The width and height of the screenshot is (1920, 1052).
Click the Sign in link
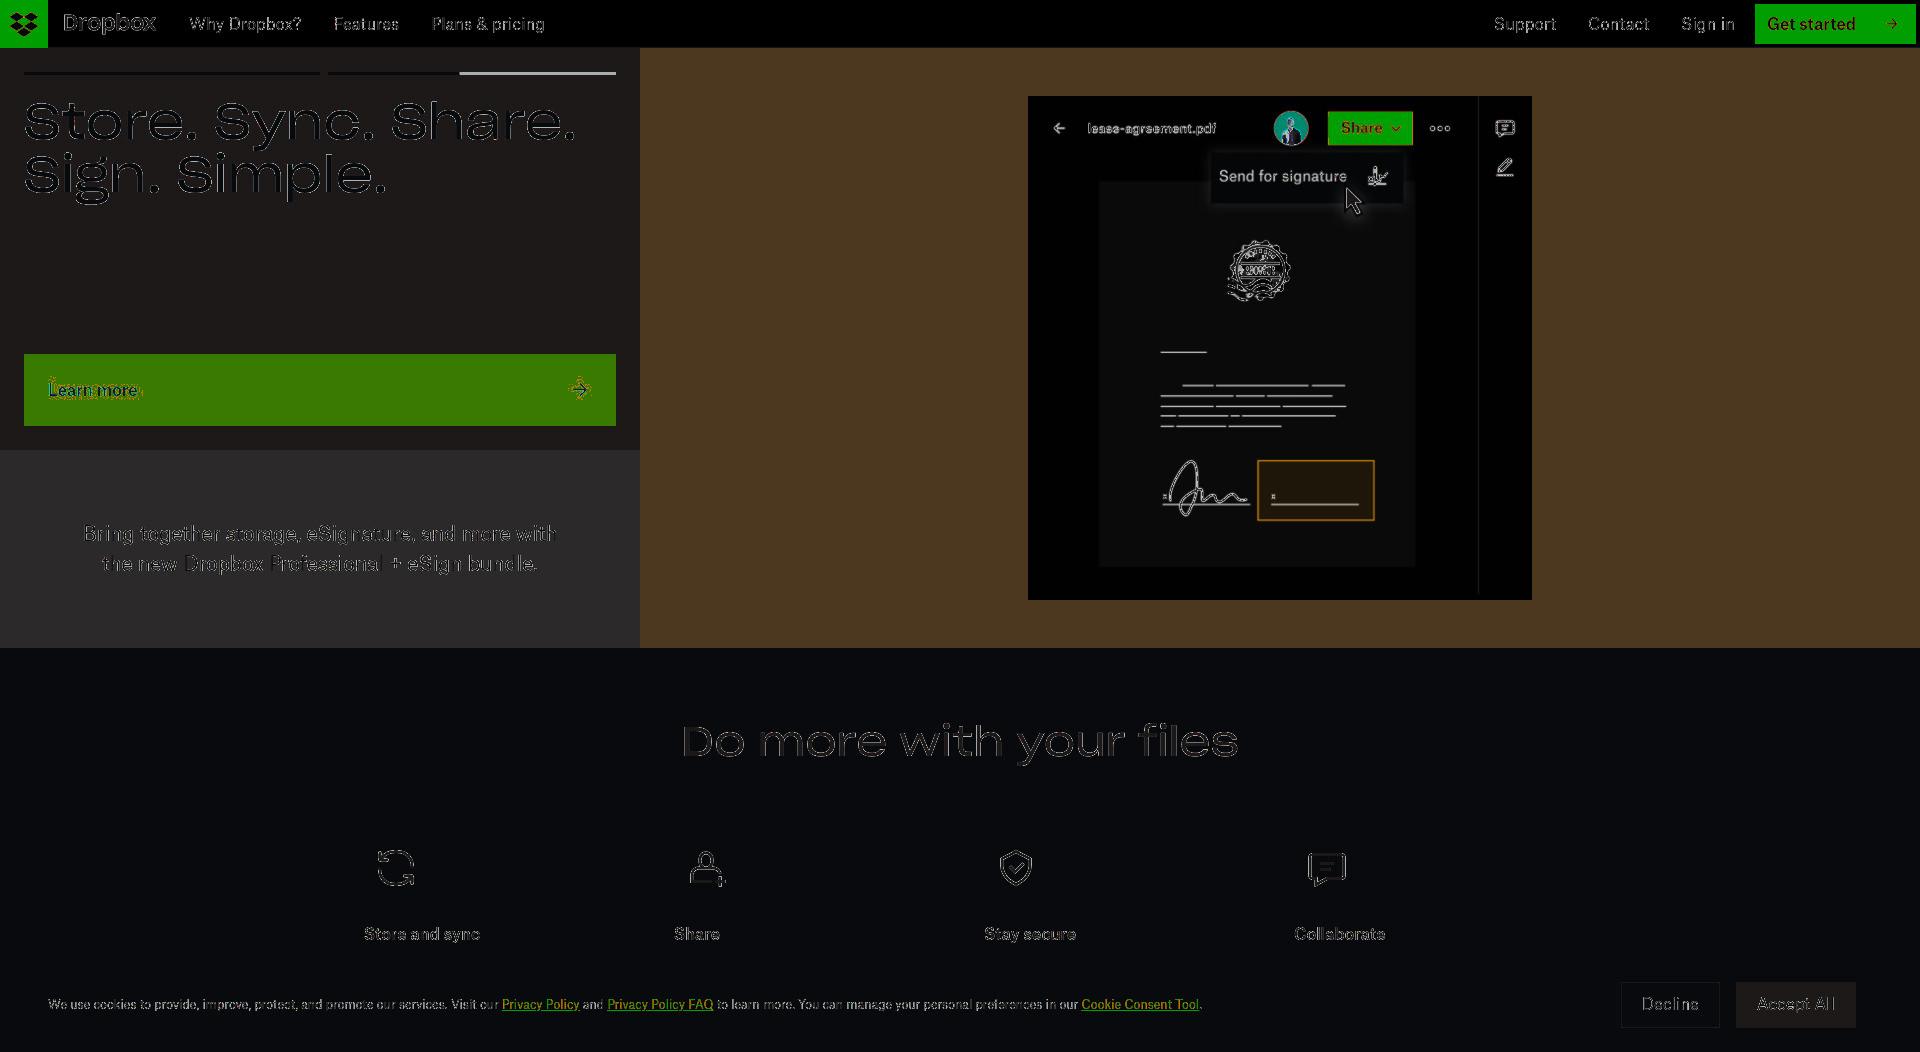coord(1708,24)
